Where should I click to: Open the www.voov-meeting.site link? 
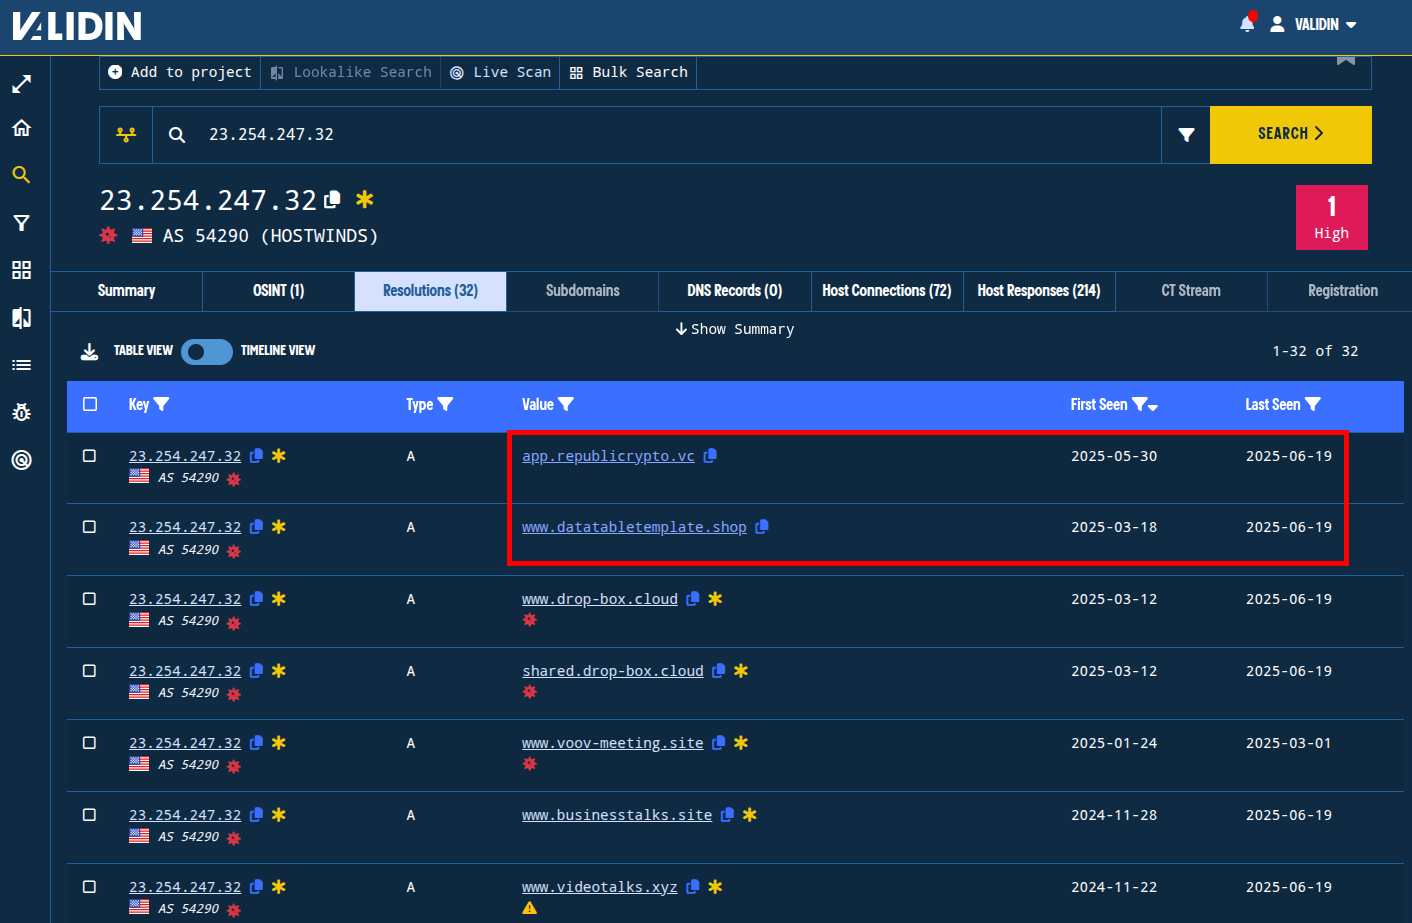pos(612,743)
